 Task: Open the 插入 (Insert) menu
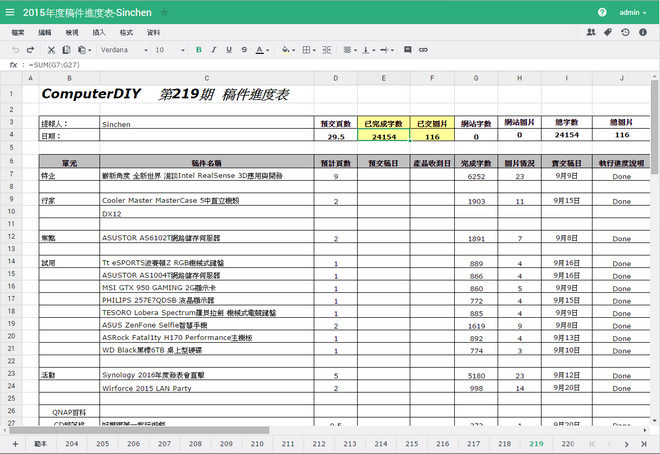[x=99, y=32]
